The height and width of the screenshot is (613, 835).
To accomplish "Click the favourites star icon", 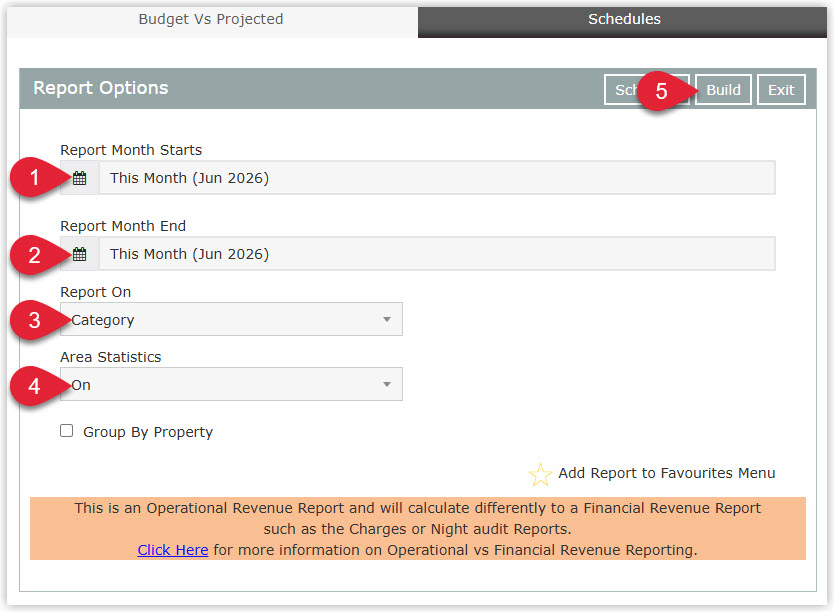I will pos(540,474).
